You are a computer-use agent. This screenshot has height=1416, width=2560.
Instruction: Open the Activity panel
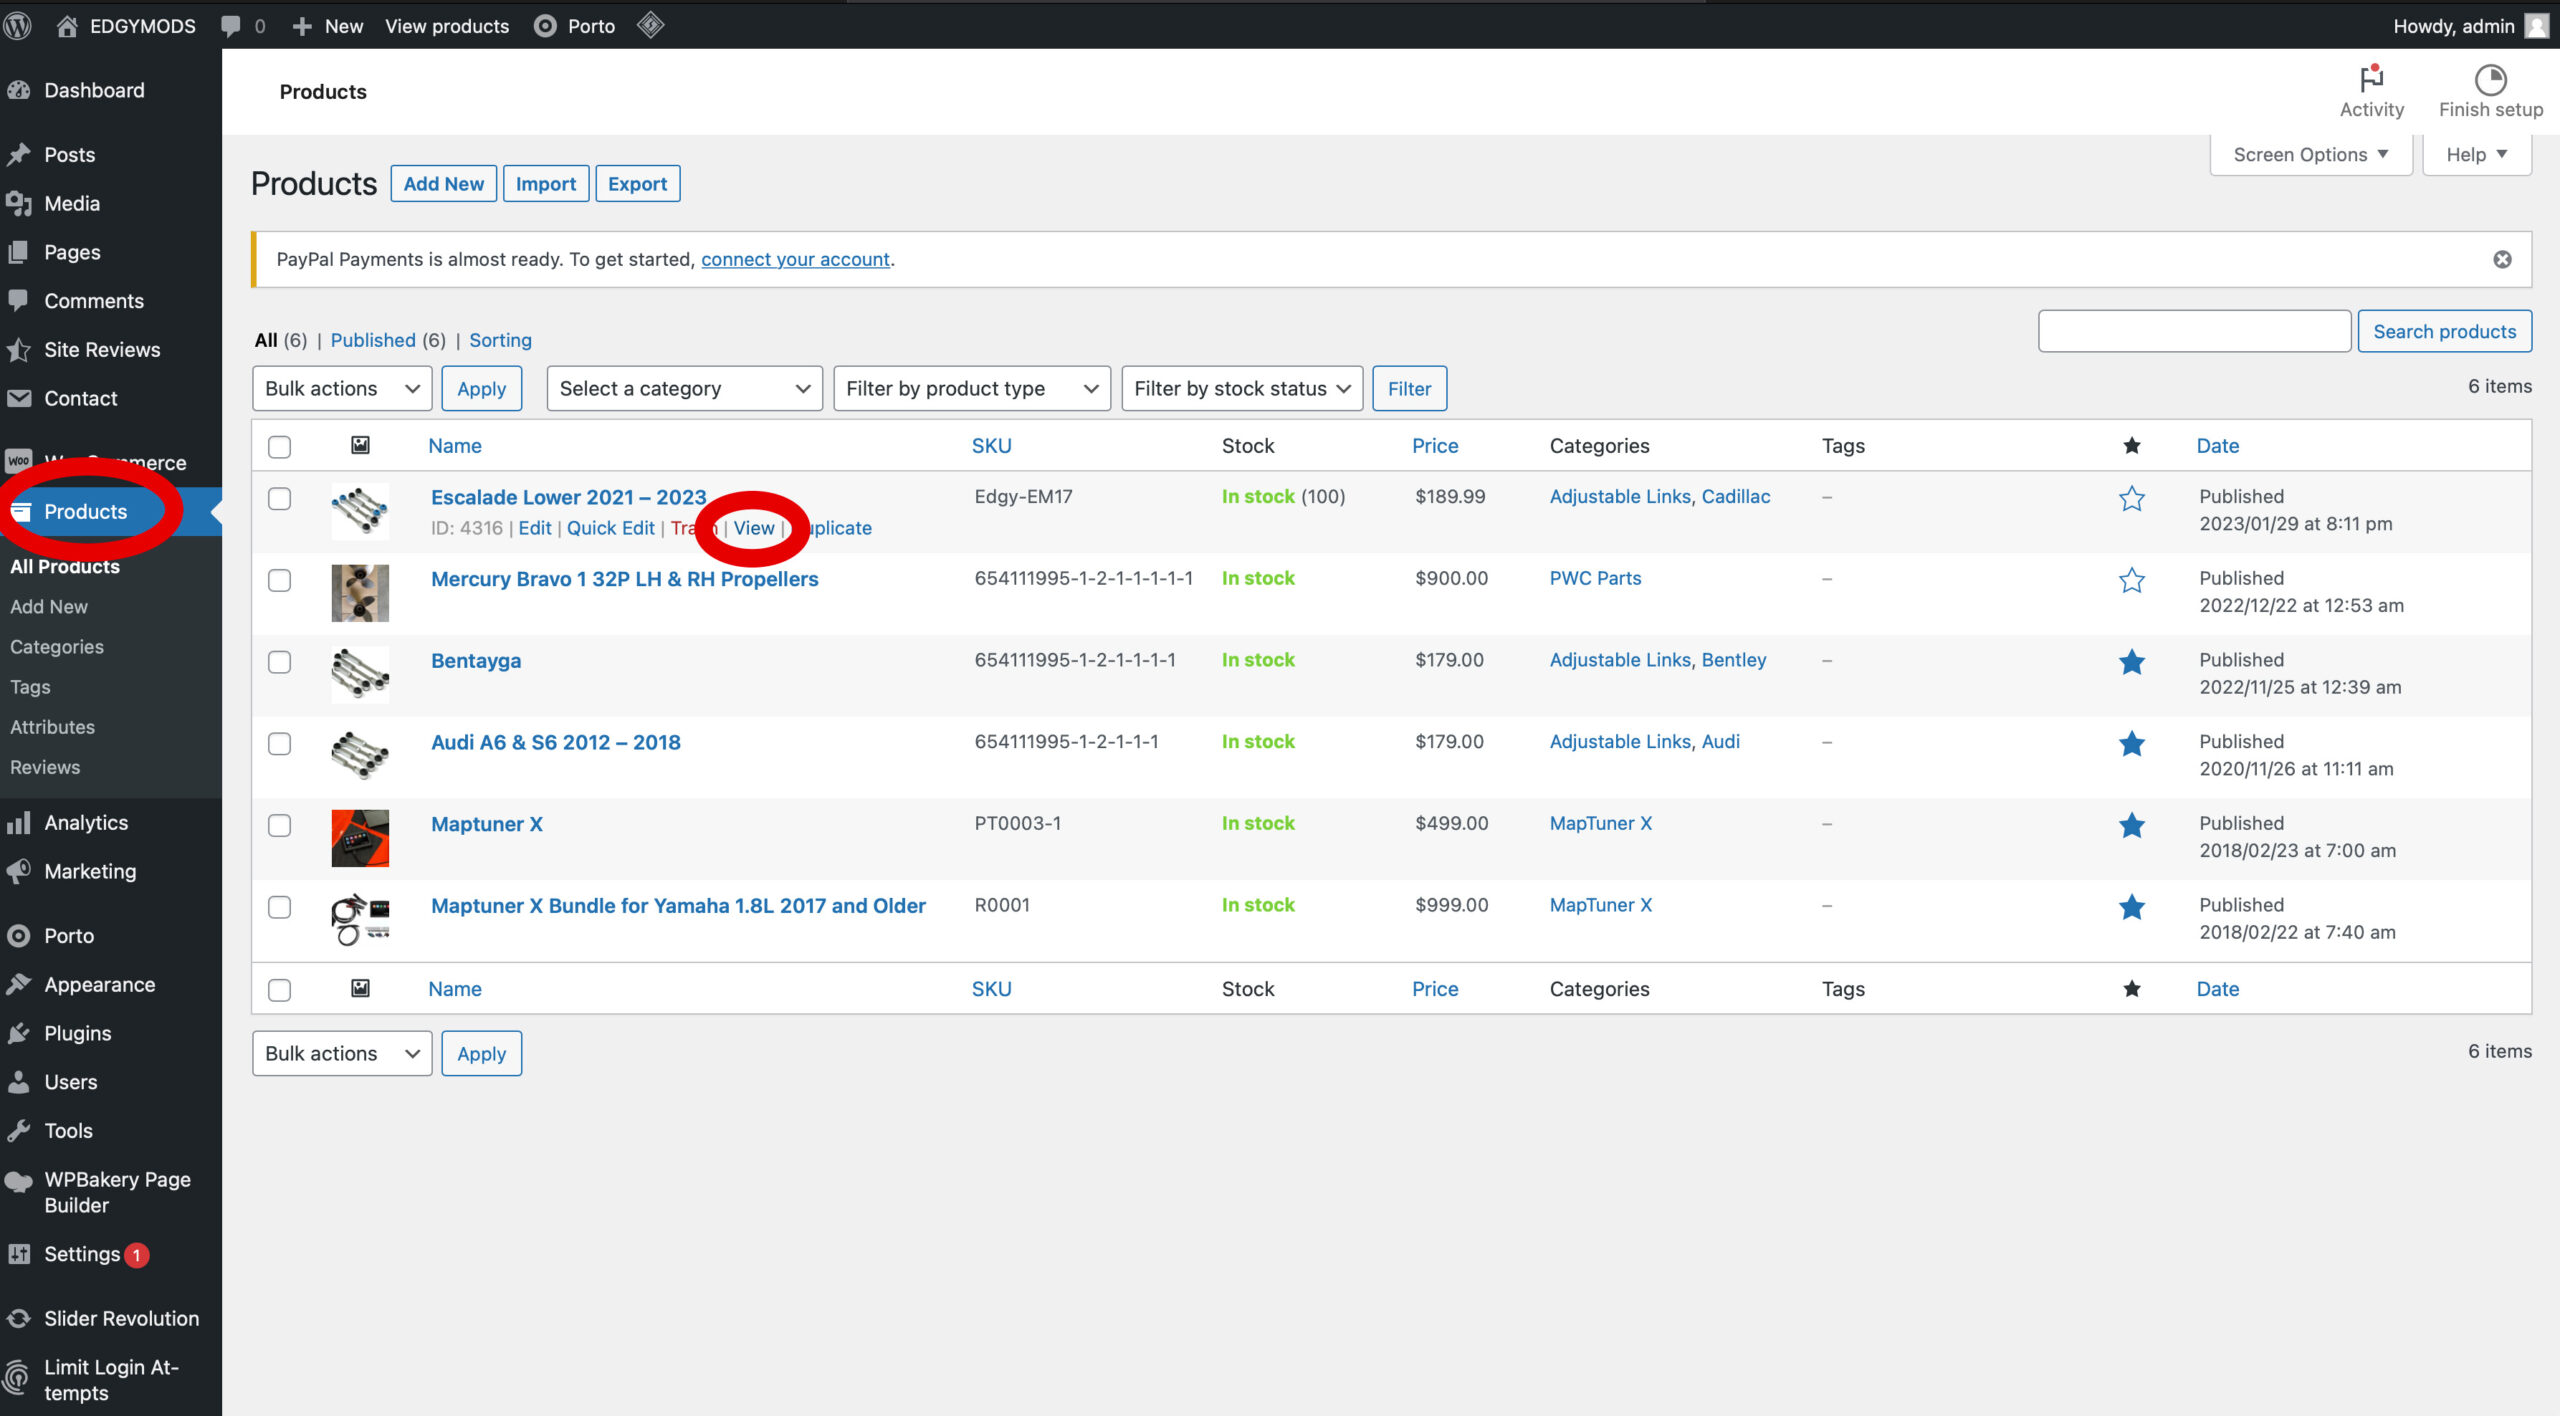(x=2371, y=92)
